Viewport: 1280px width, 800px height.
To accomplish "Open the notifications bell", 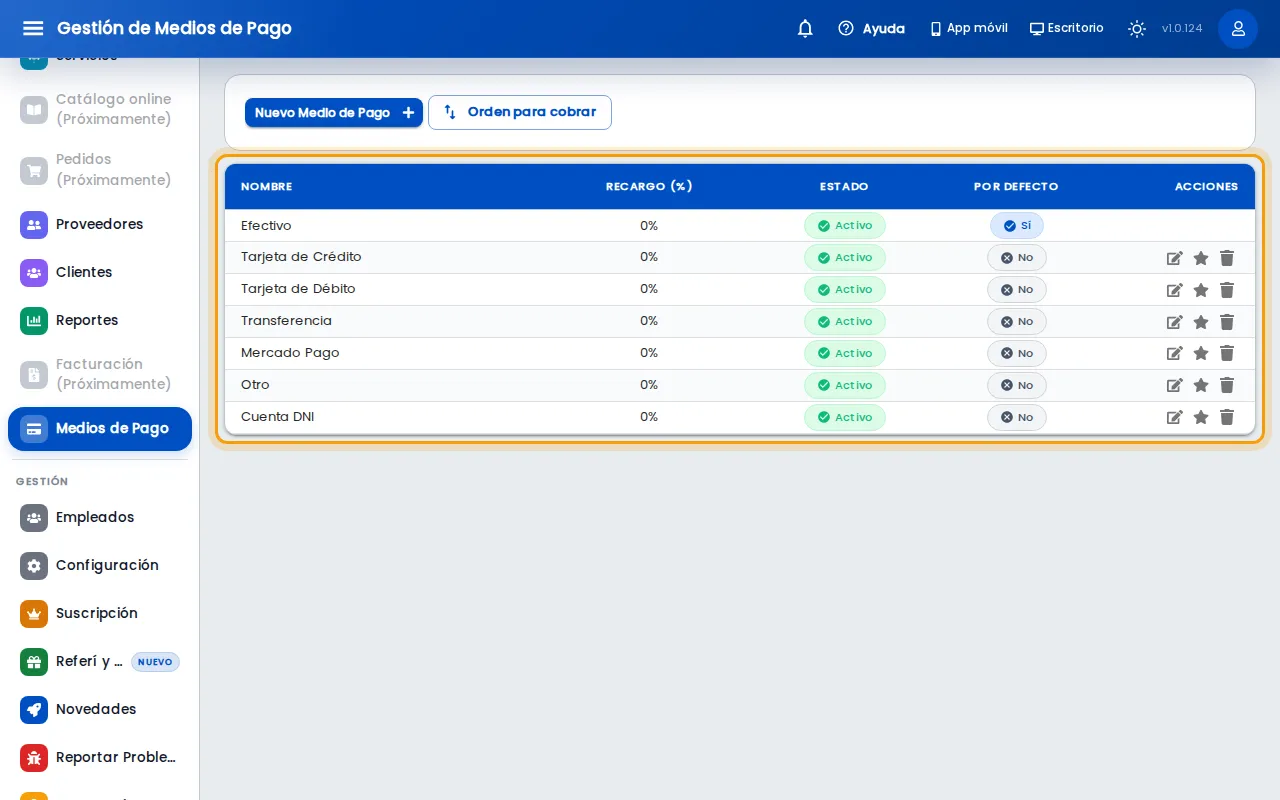I will point(805,28).
